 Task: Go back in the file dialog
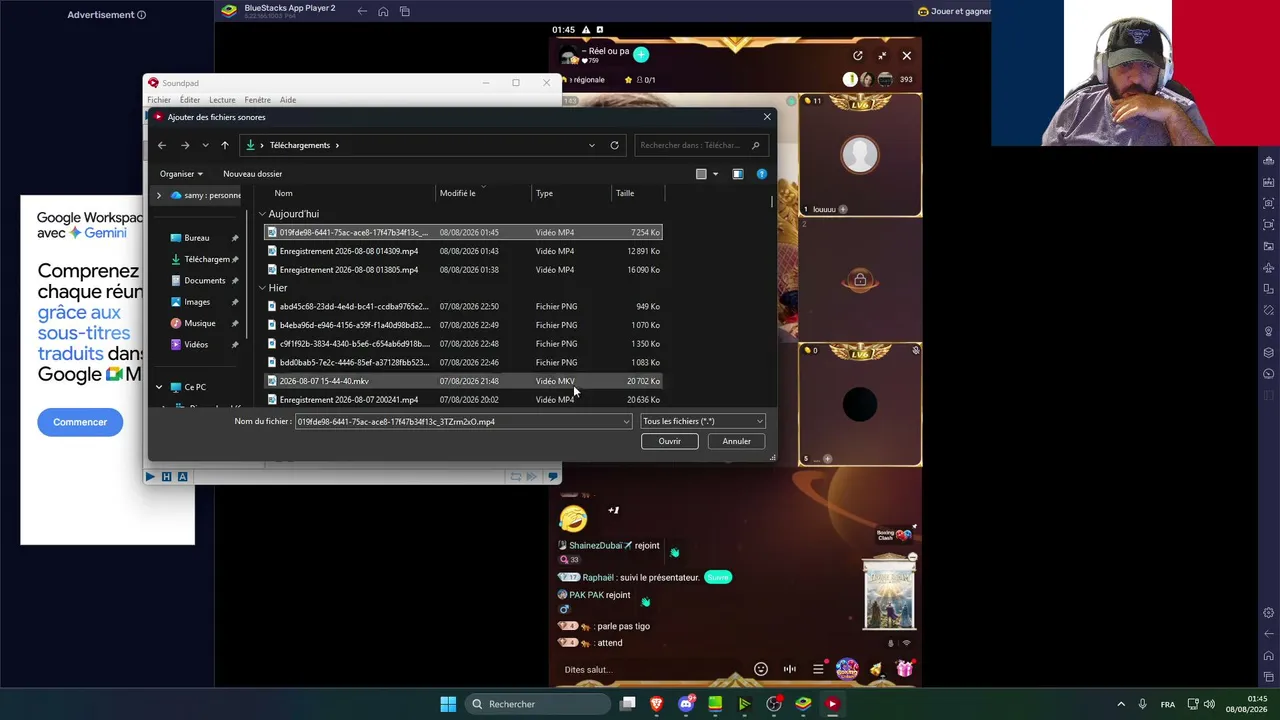coord(162,145)
